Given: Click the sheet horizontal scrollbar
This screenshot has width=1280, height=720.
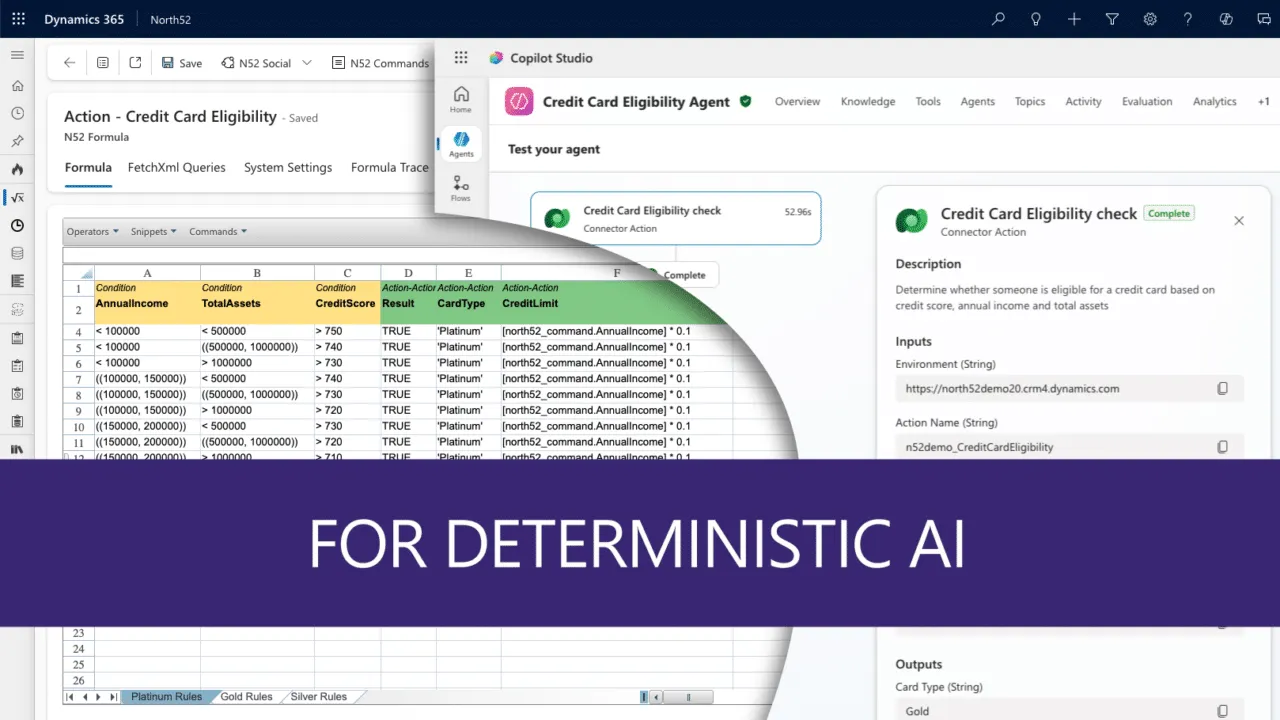Looking at the screenshot, I should tap(690, 697).
